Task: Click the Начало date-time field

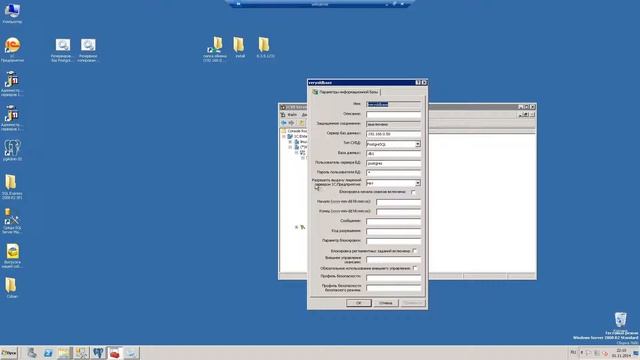Action: click(x=398, y=202)
